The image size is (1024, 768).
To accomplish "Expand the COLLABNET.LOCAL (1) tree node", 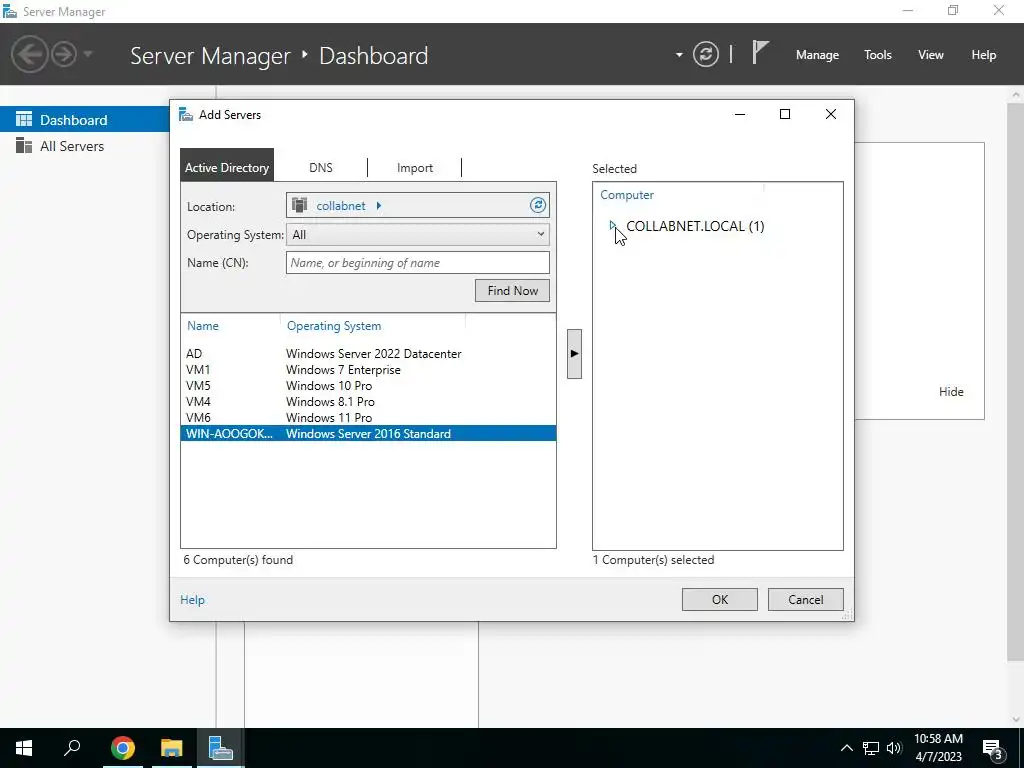I will [613, 225].
